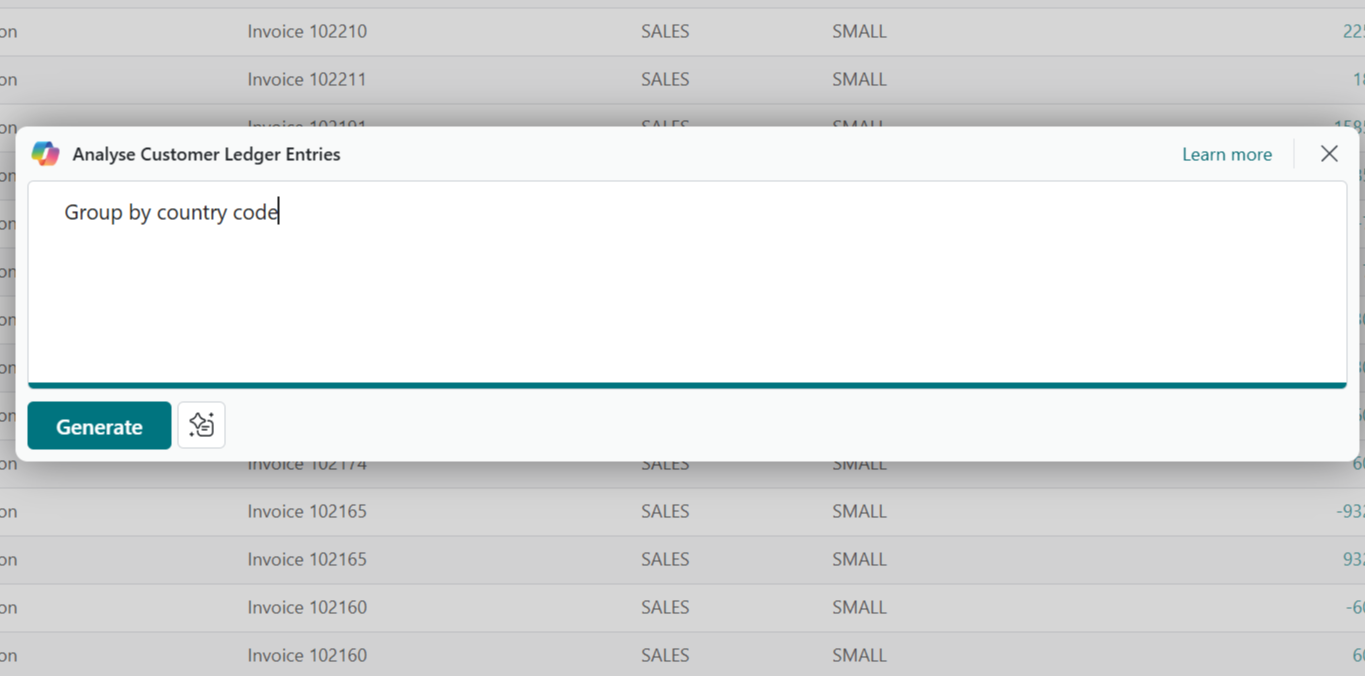This screenshot has width=1365, height=676.
Task: Click the Generate button
Action: 99,426
